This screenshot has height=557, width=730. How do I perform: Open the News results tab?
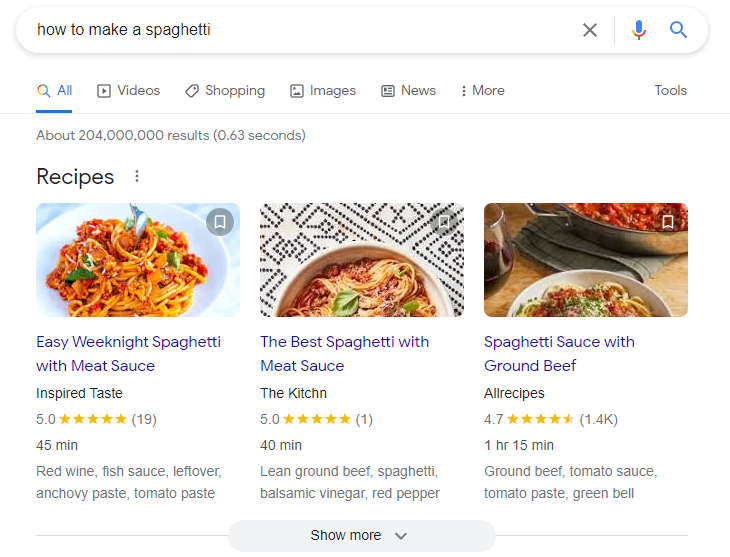point(408,90)
